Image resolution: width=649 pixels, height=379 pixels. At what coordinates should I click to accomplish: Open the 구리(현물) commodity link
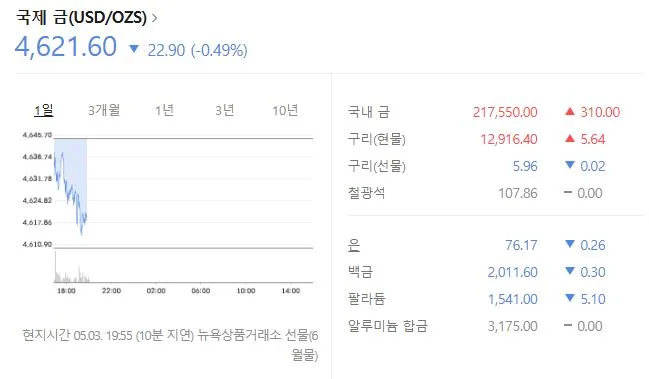coord(377,139)
